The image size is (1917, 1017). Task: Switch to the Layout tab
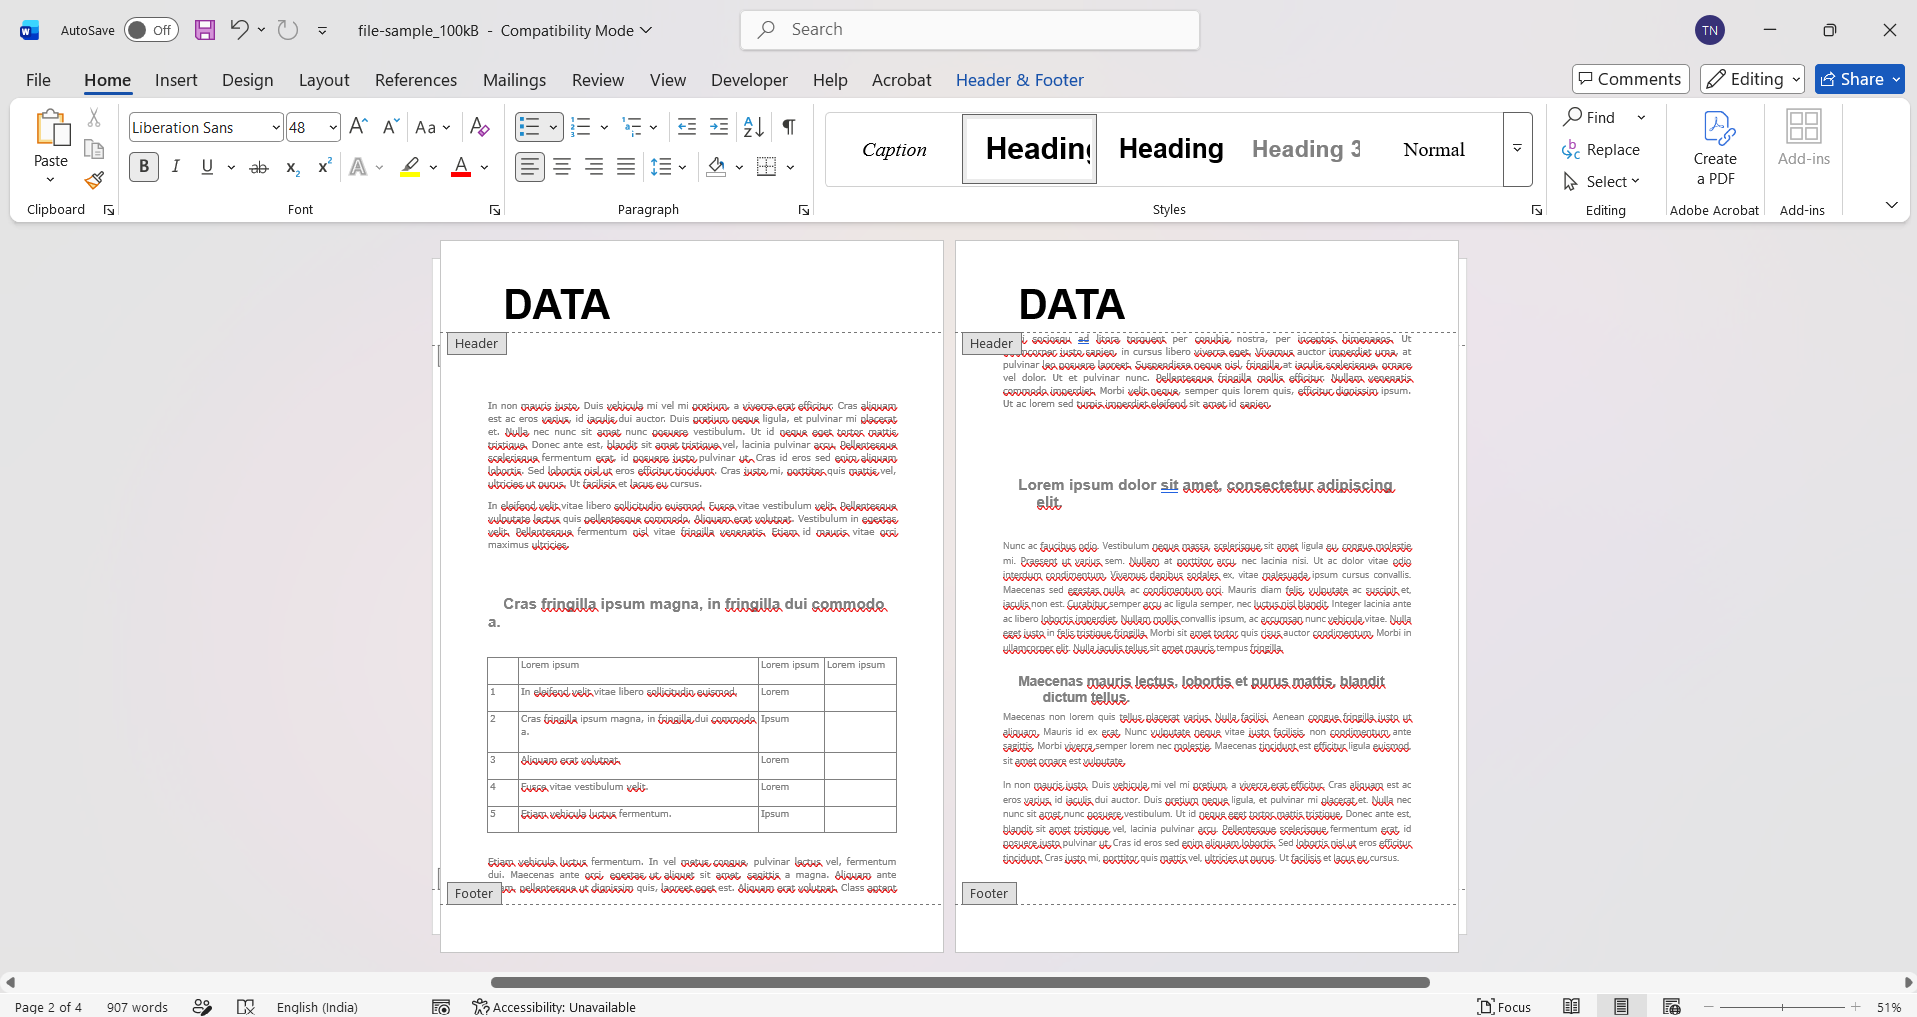(x=324, y=80)
